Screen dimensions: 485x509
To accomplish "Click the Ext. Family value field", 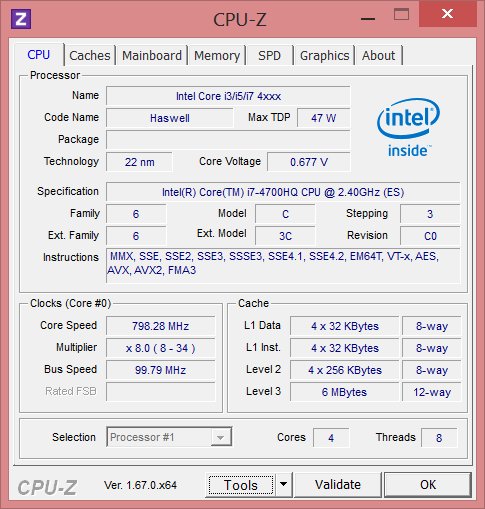I will pos(136,236).
